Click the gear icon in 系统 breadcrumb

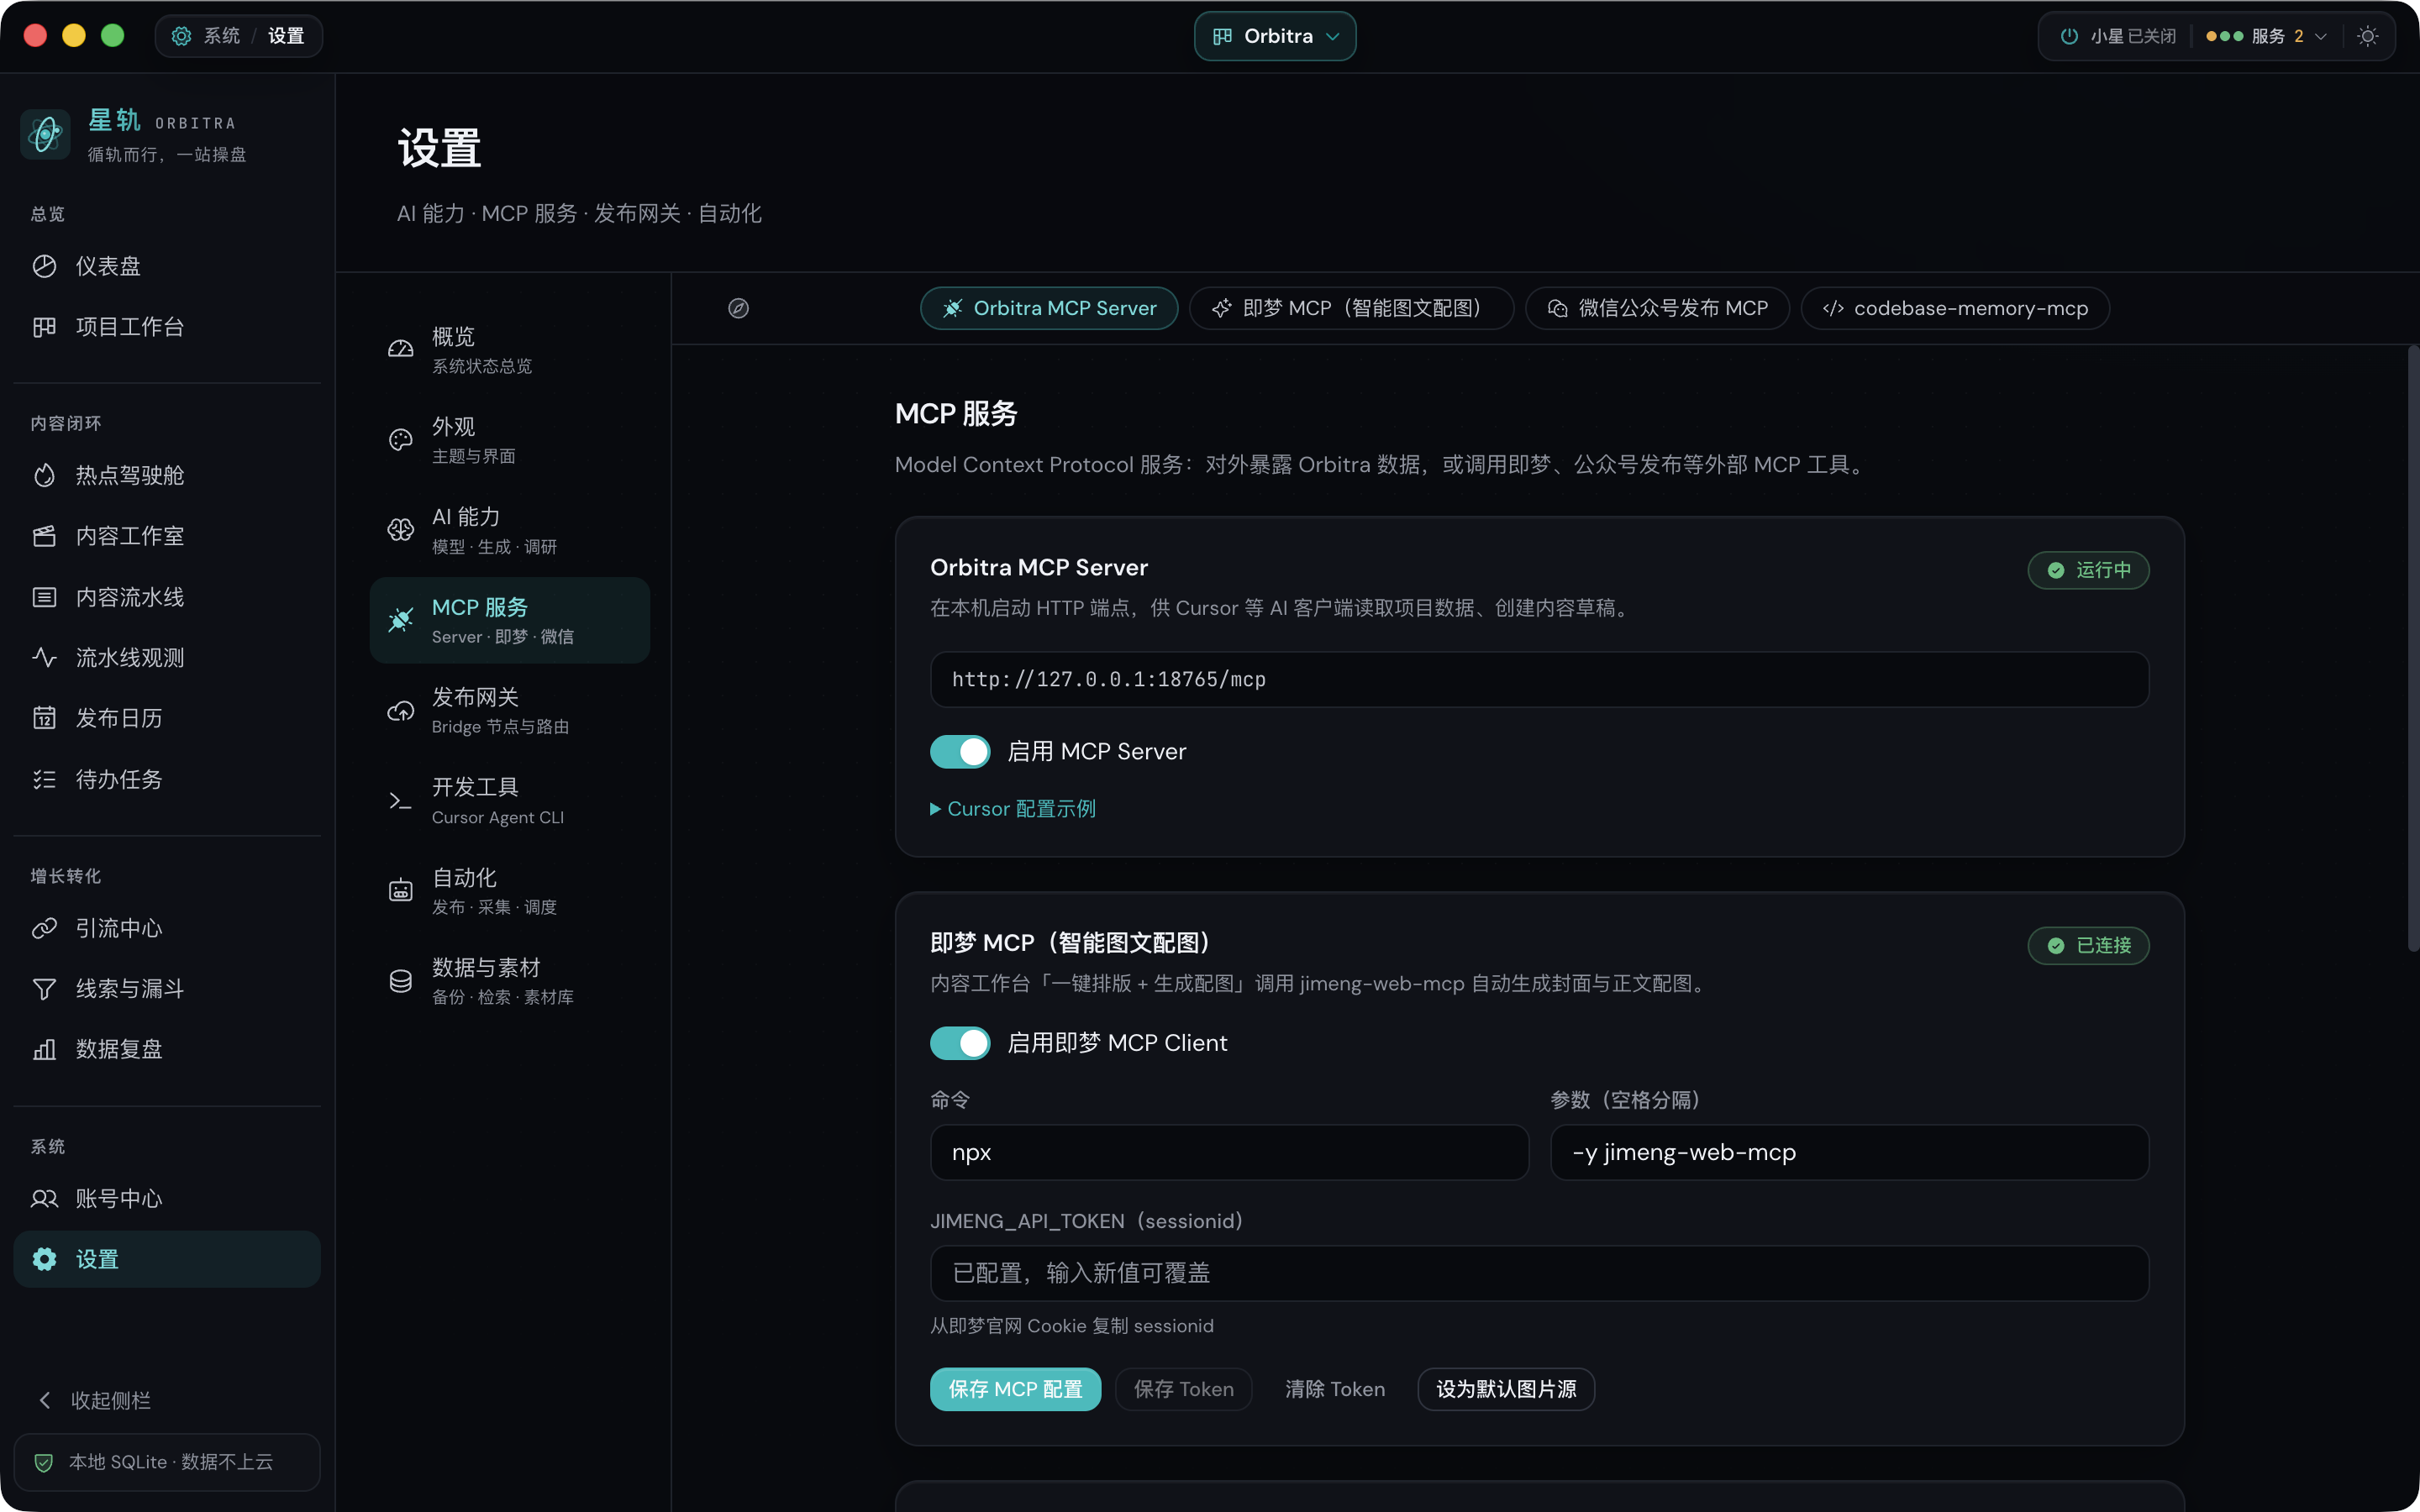(181, 36)
